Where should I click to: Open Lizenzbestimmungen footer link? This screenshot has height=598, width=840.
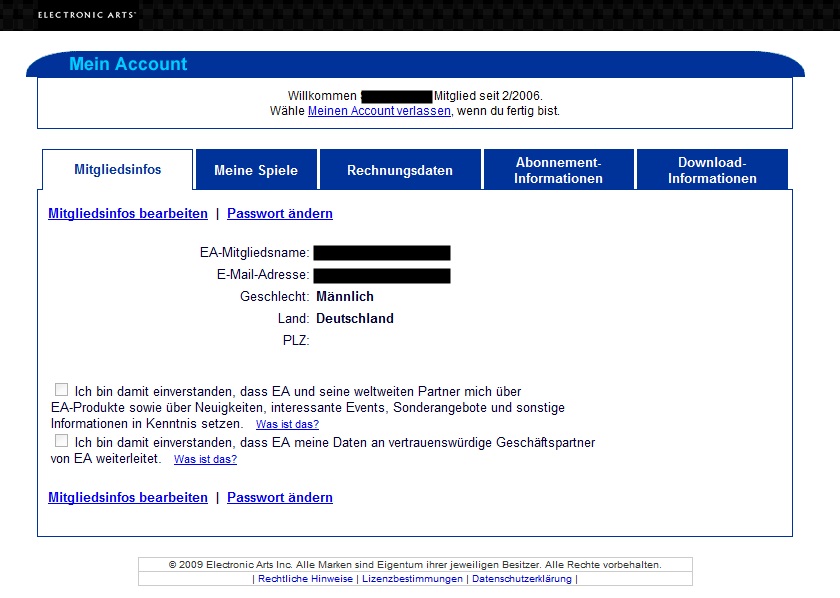[x=412, y=579]
